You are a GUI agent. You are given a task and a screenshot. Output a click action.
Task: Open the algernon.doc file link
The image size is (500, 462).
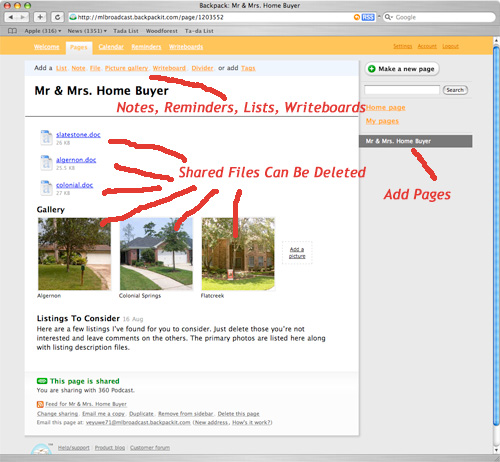(76, 160)
